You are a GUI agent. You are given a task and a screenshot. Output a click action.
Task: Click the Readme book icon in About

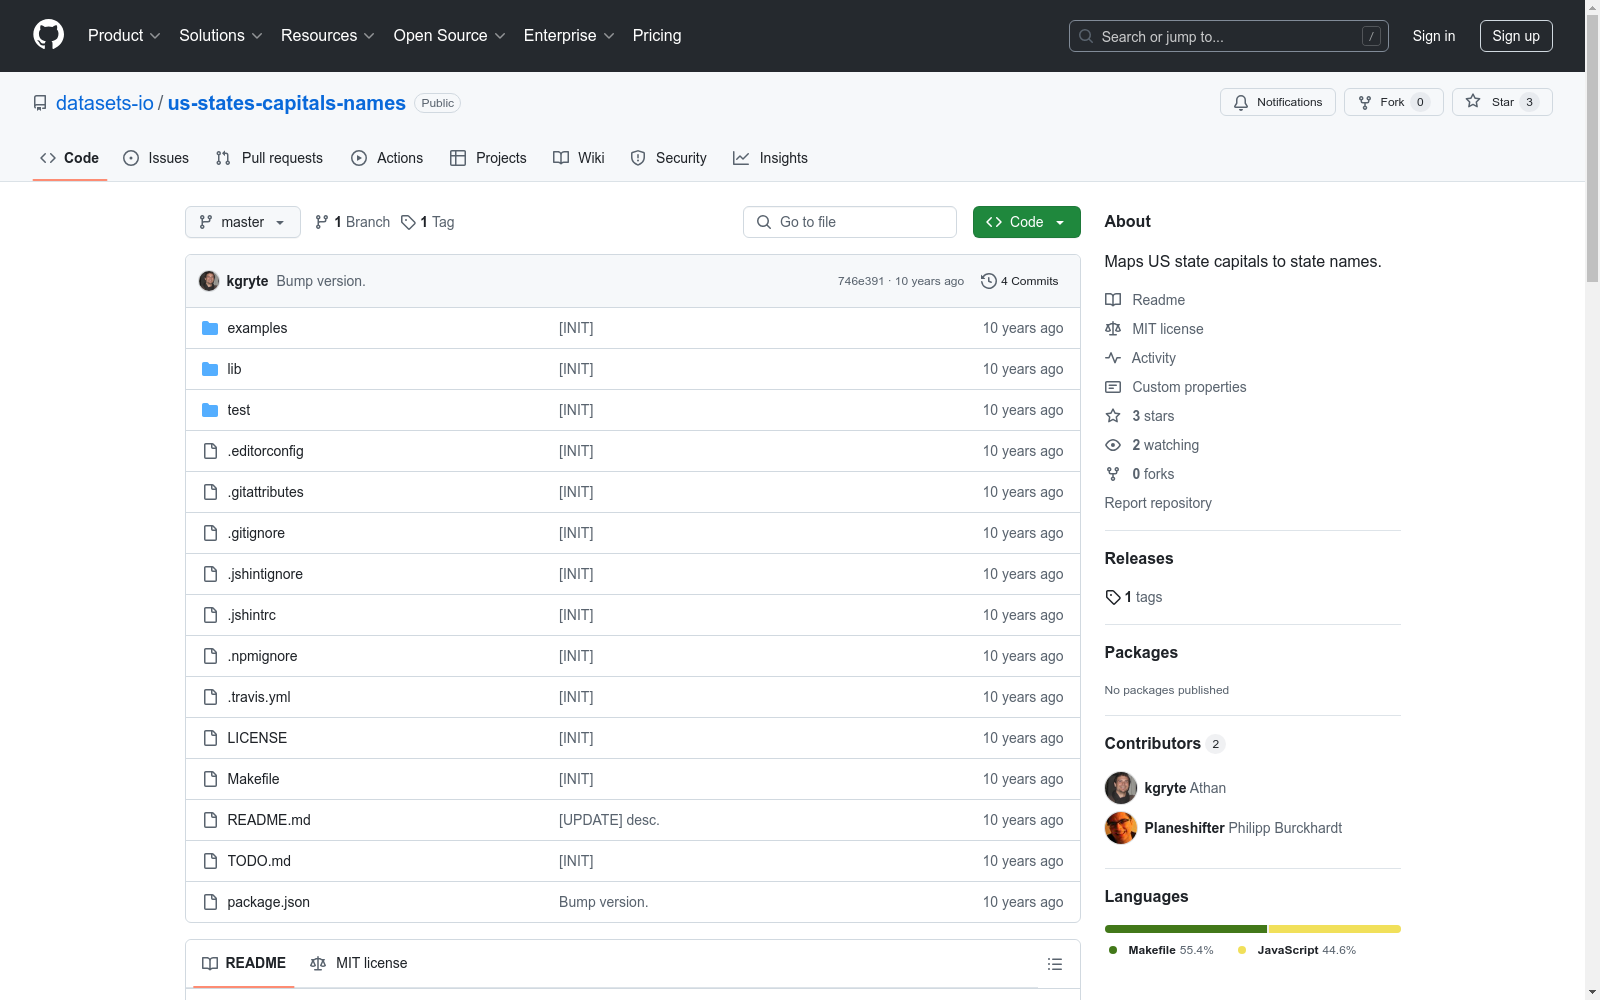coord(1113,300)
